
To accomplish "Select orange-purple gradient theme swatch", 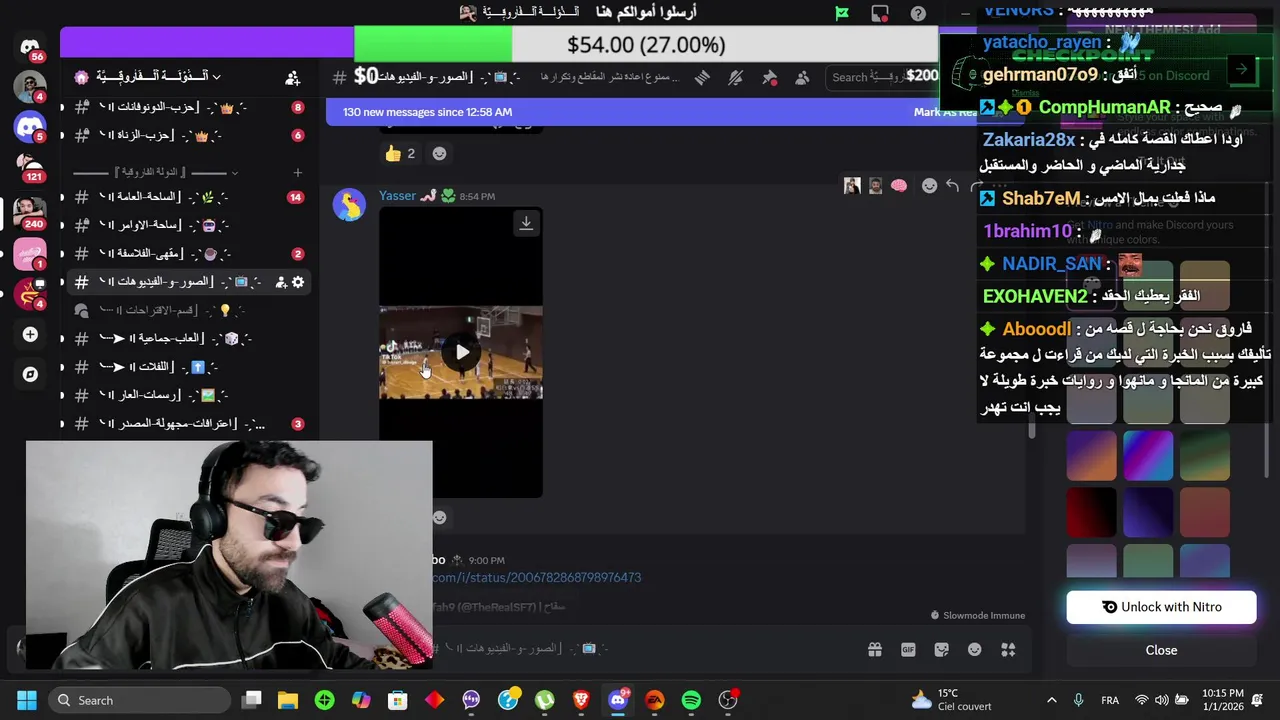I will point(1091,455).
